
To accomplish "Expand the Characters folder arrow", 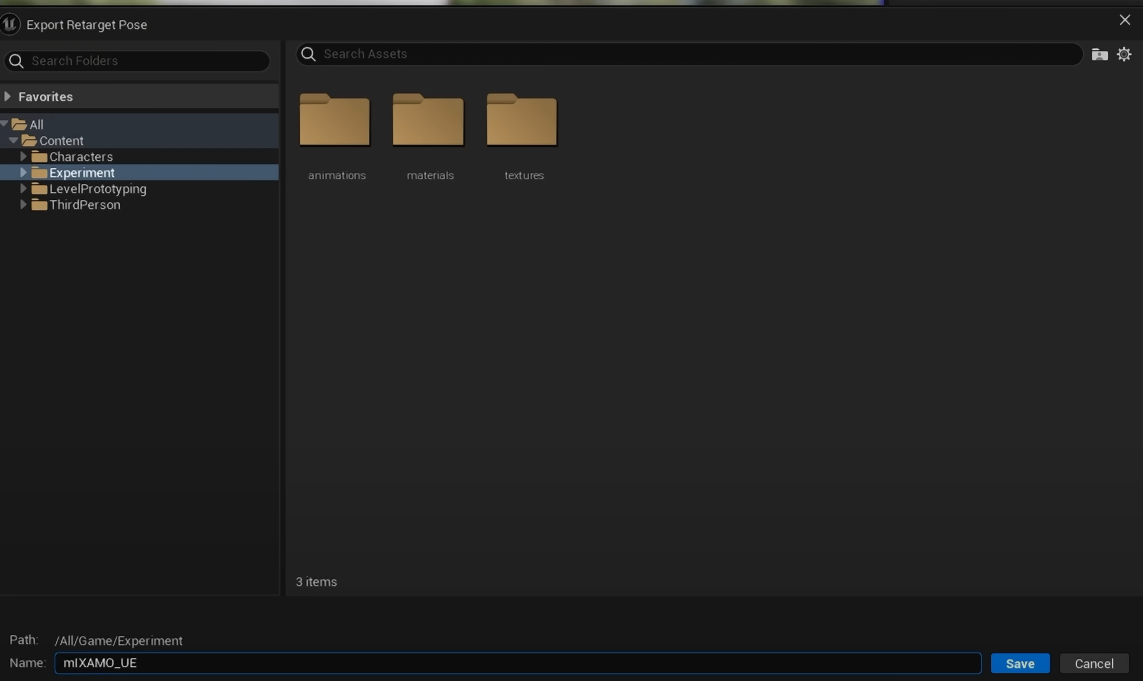I will (23, 156).
